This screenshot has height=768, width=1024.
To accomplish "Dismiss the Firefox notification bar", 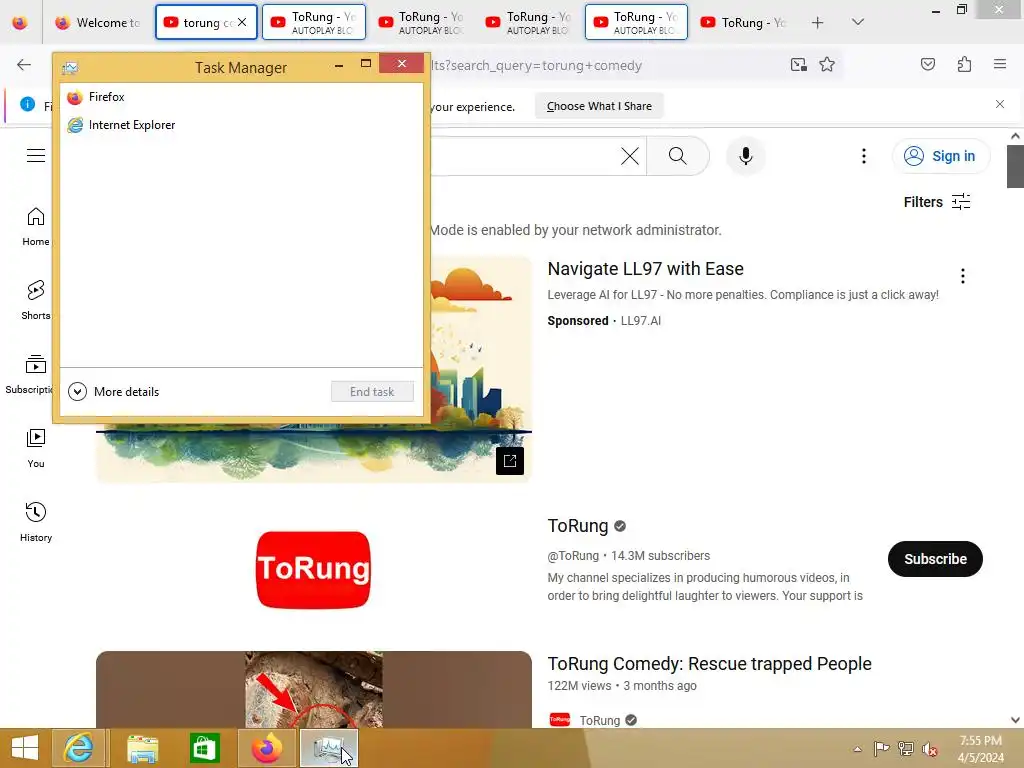I will (1000, 104).
